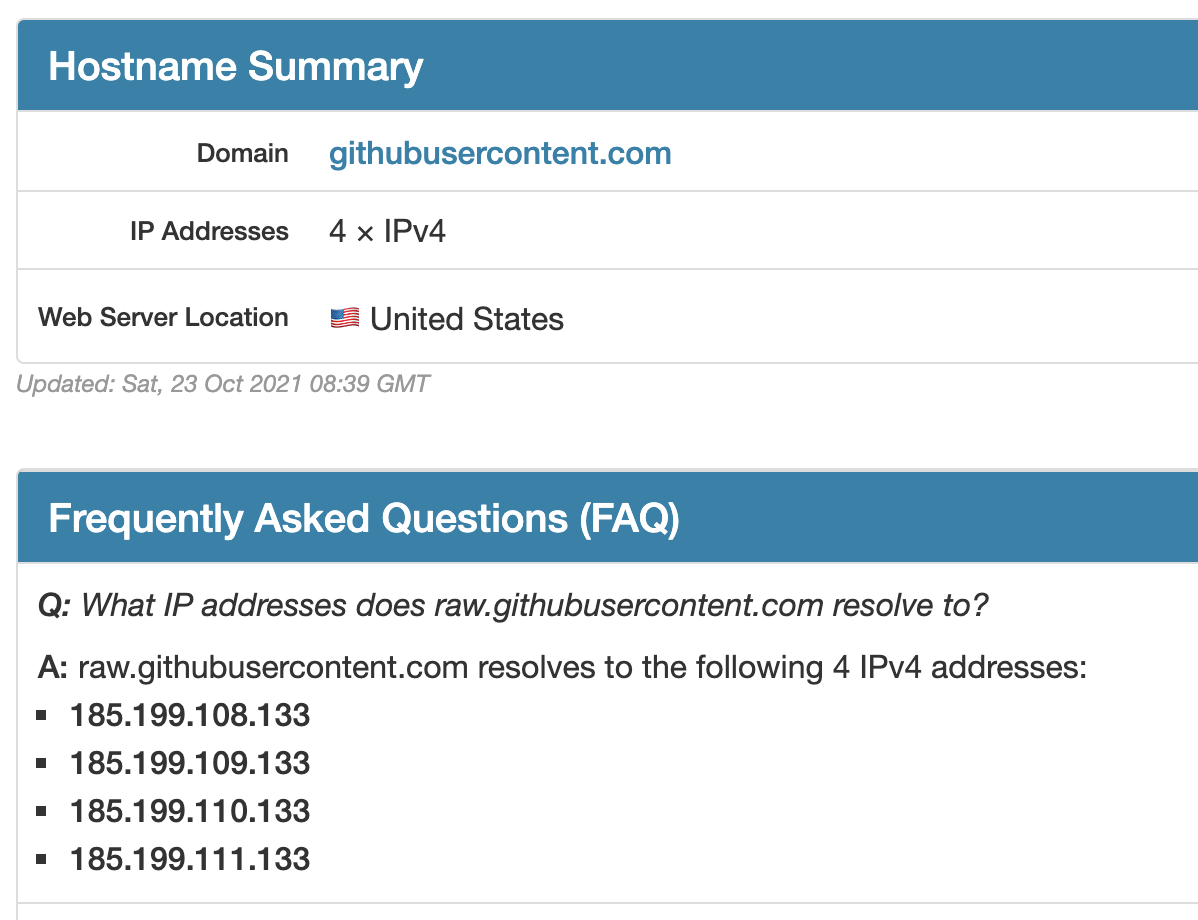Viewport: 1198px width, 920px height.
Task: Open the githubusercontent.com domain link
Action: click(500, 154)
